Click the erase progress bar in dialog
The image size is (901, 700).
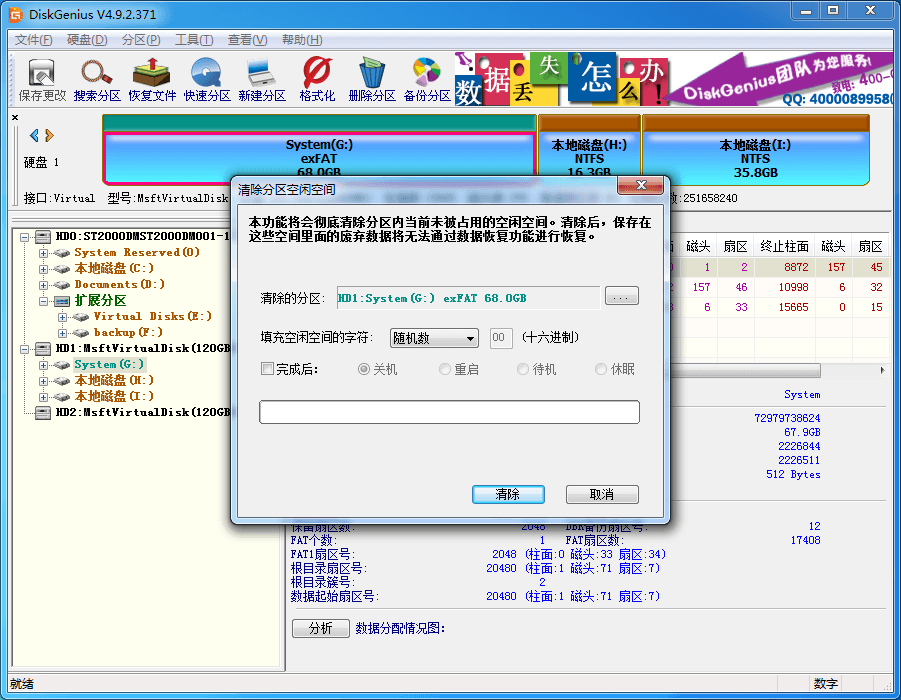point(449,412)
